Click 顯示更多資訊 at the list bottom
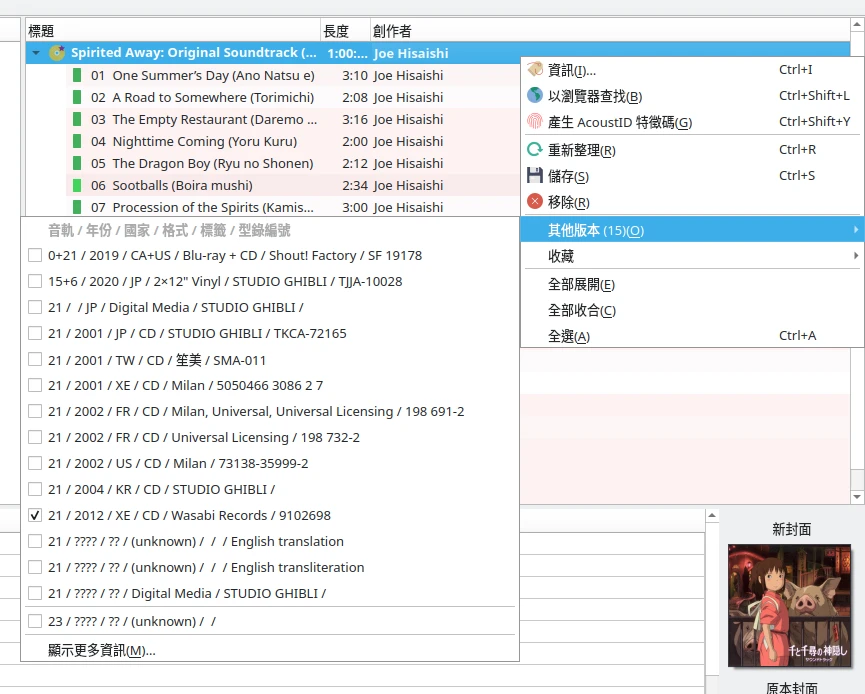This screenshot has height=694, width=865. [x=101, y=650]
